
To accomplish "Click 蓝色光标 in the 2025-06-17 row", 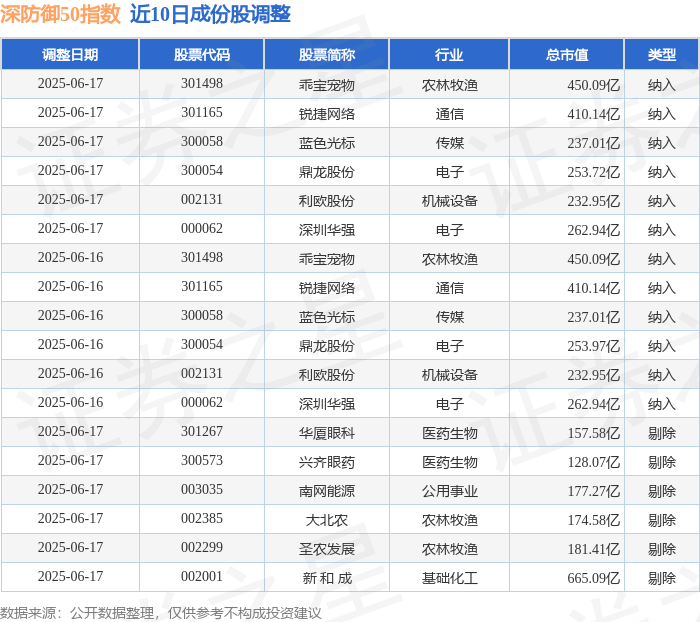I will pos(327,142).
